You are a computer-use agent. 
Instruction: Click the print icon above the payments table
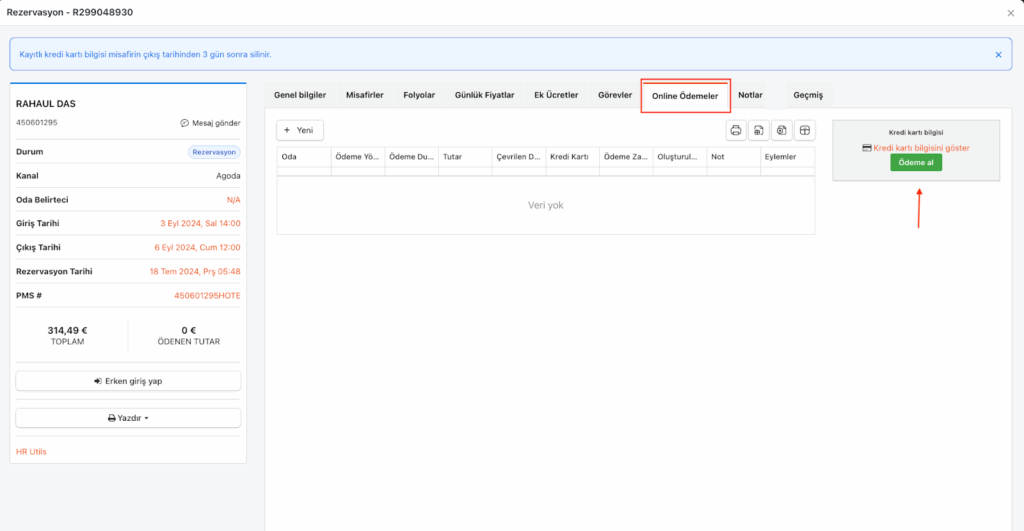click(736, 130)
